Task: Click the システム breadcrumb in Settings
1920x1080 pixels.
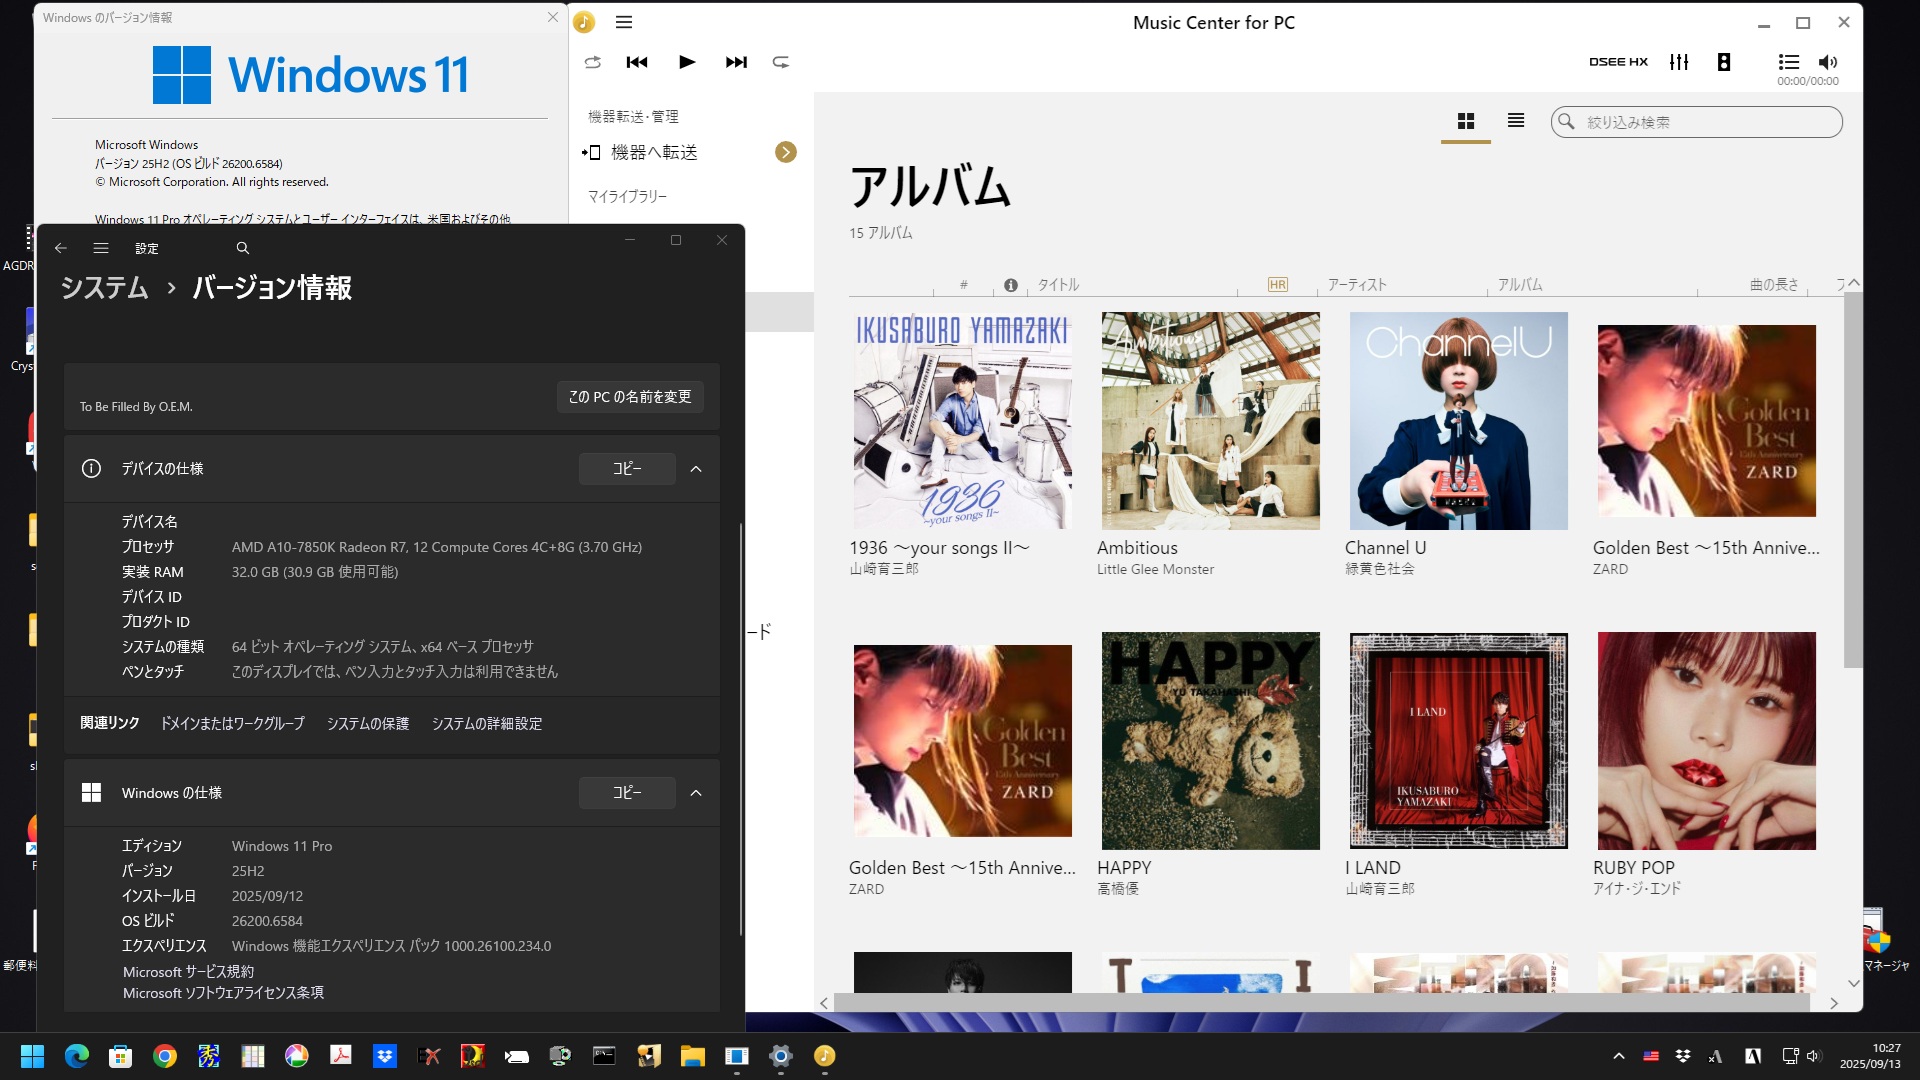Action: tap(104, 288)
